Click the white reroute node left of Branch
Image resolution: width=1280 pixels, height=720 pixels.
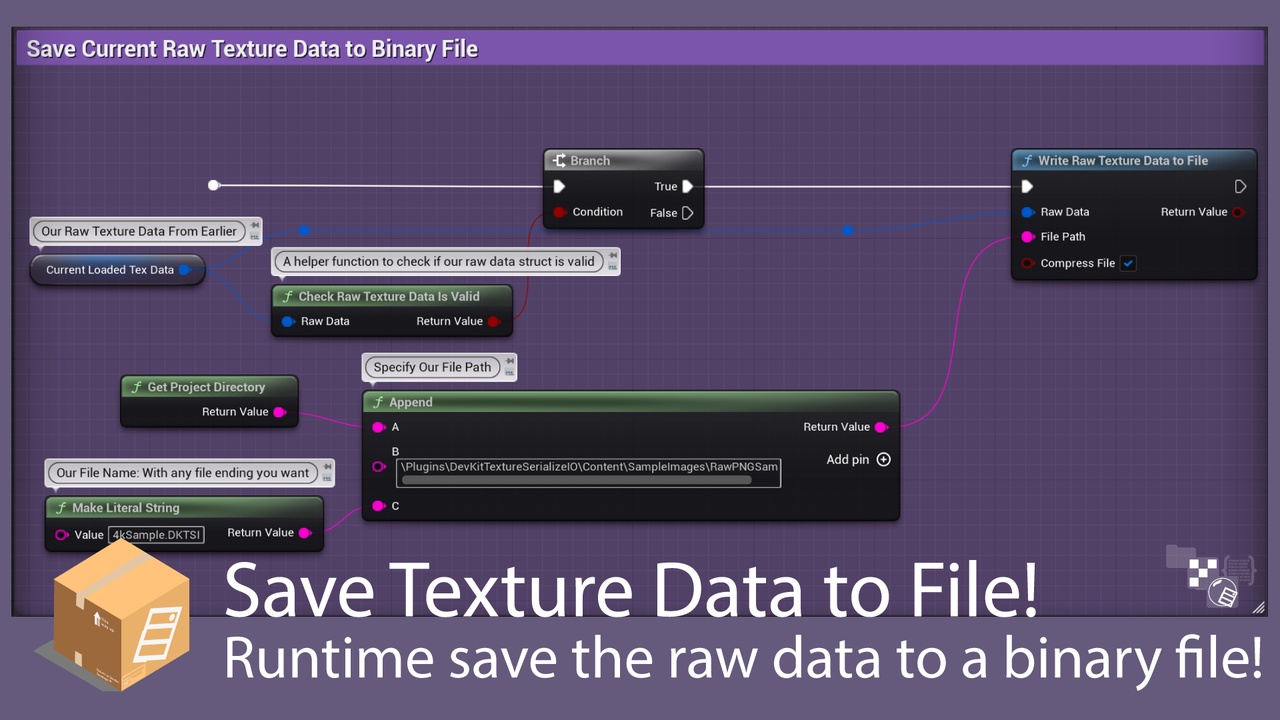[213, 185]
